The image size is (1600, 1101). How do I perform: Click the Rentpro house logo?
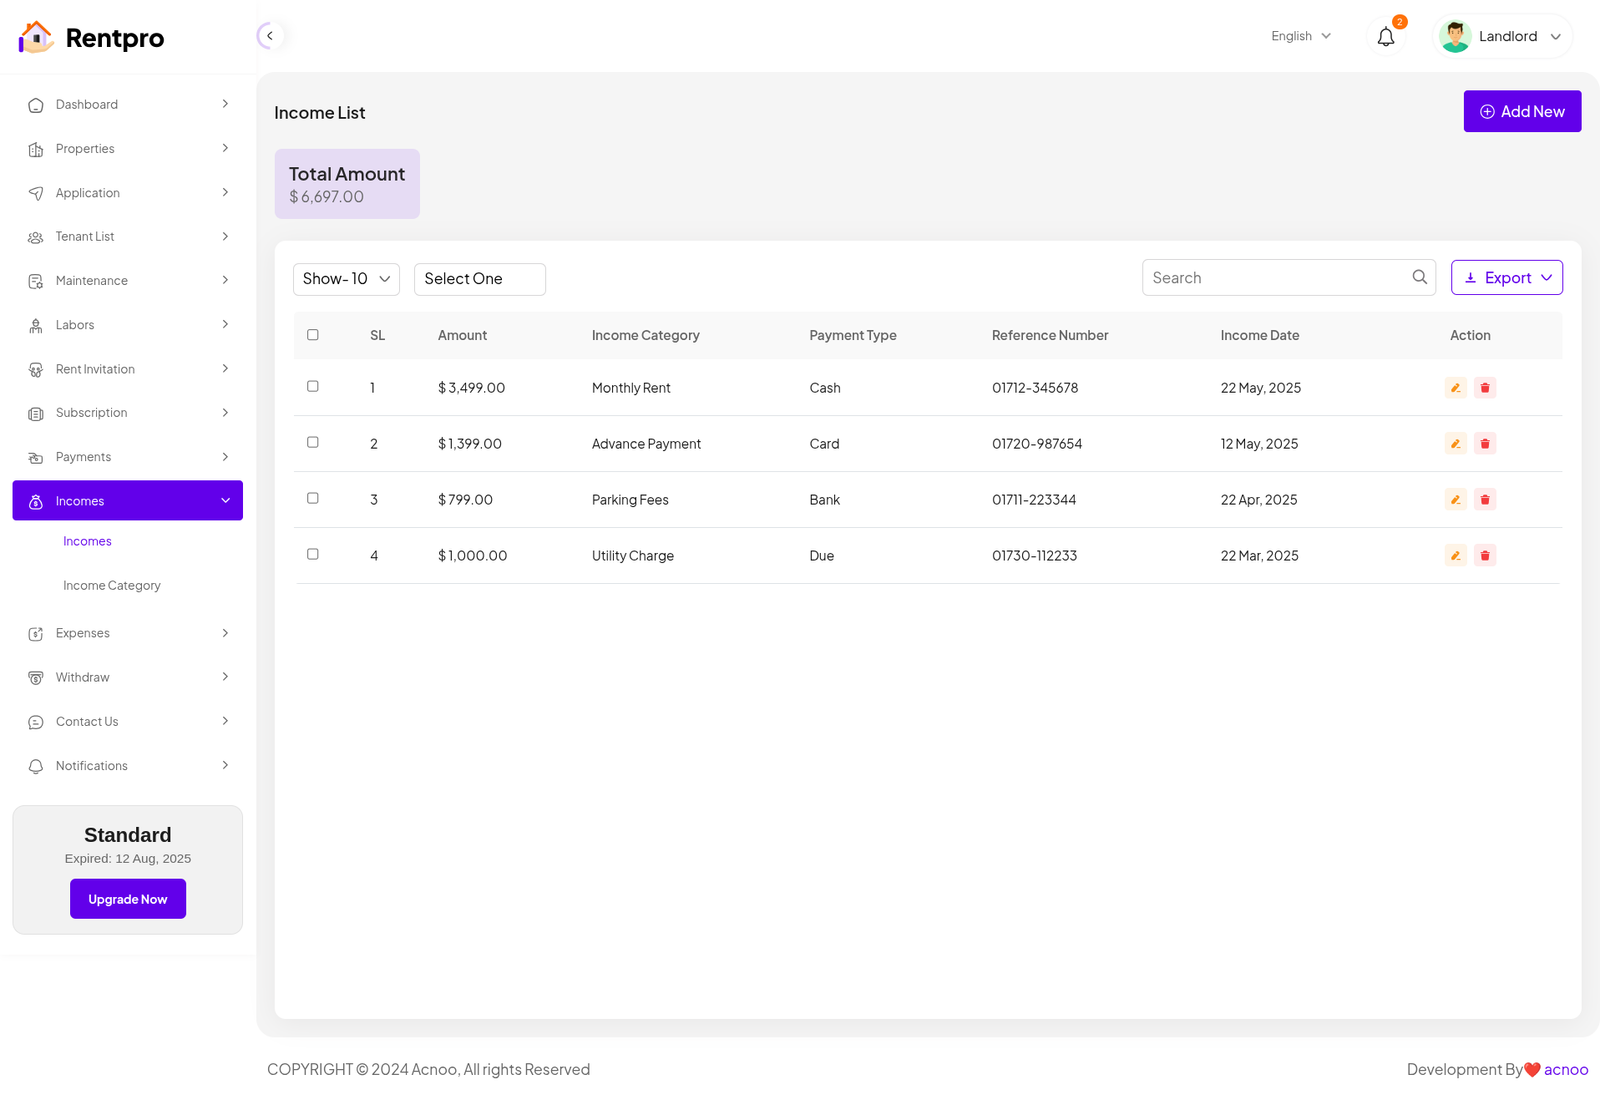tap(36, 38)
